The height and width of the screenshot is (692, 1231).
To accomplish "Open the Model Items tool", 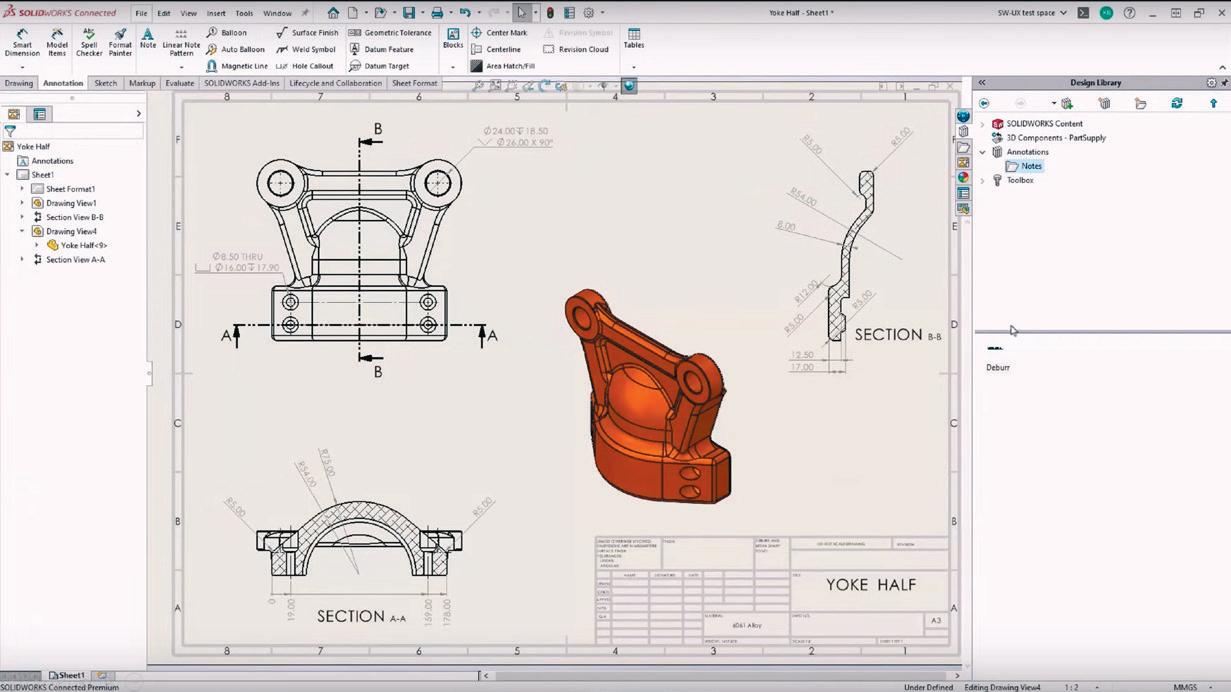I will pyautogui.click(x=57, y=42).
